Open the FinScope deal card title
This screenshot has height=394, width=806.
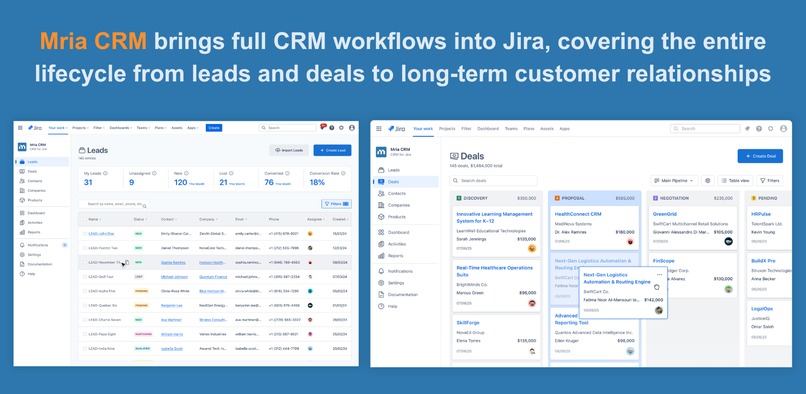coord(664,261)
